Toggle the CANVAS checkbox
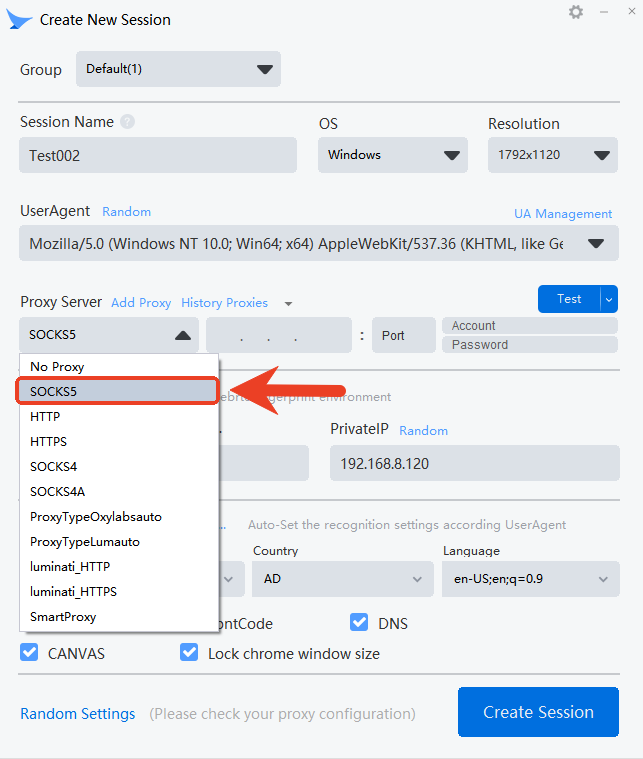 click(x=30, y=653)
